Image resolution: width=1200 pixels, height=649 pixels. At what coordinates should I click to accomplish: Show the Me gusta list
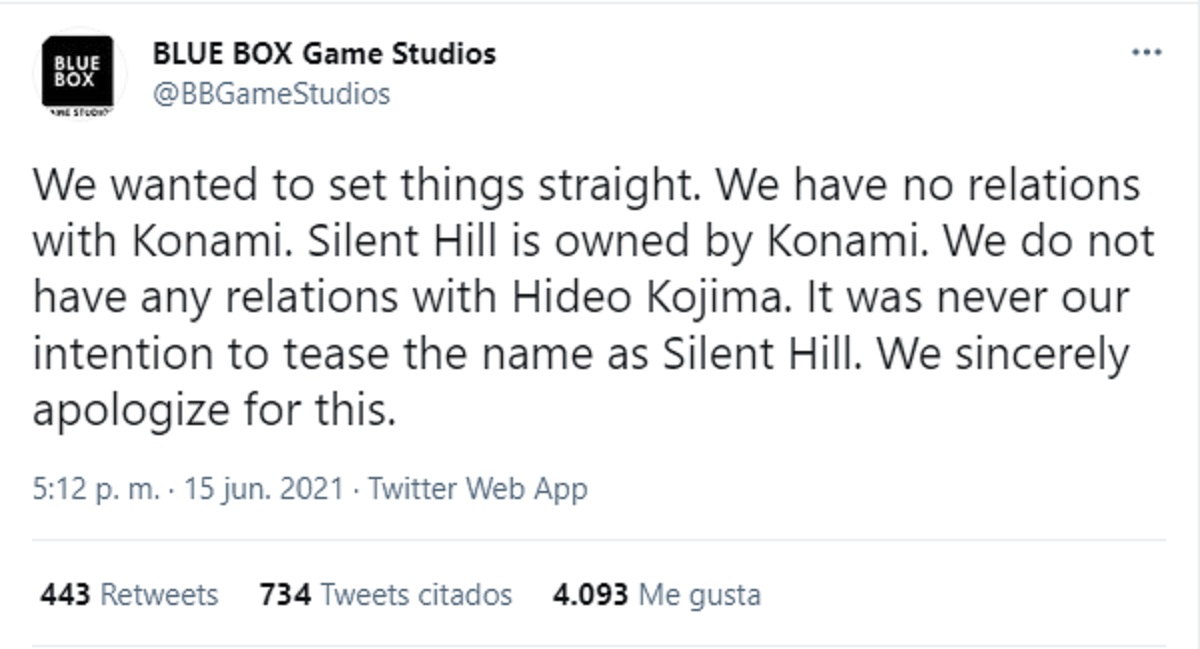[x=700, y=595]
